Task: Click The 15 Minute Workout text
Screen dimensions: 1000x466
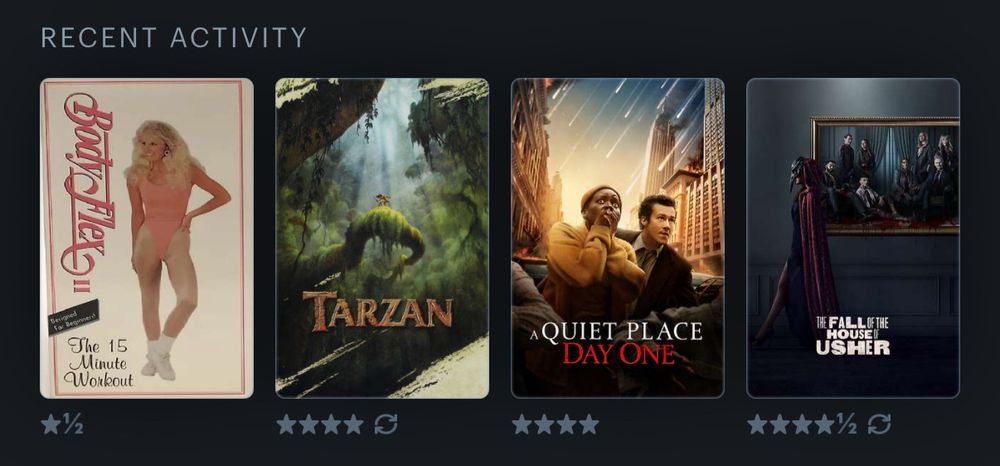Action: tap(98, 363)
